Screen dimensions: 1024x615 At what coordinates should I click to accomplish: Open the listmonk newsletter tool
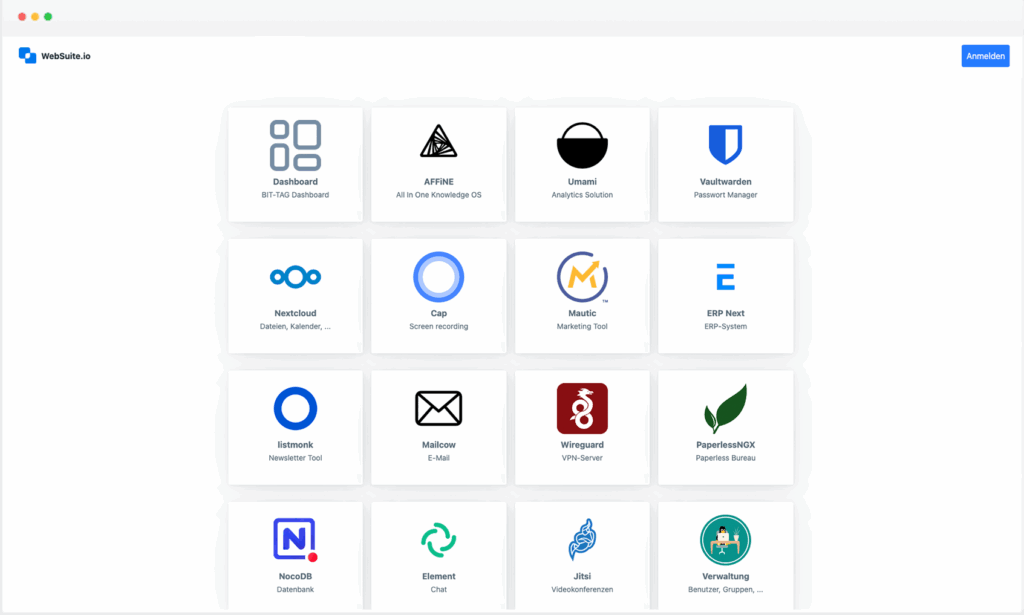coord(294,427)
